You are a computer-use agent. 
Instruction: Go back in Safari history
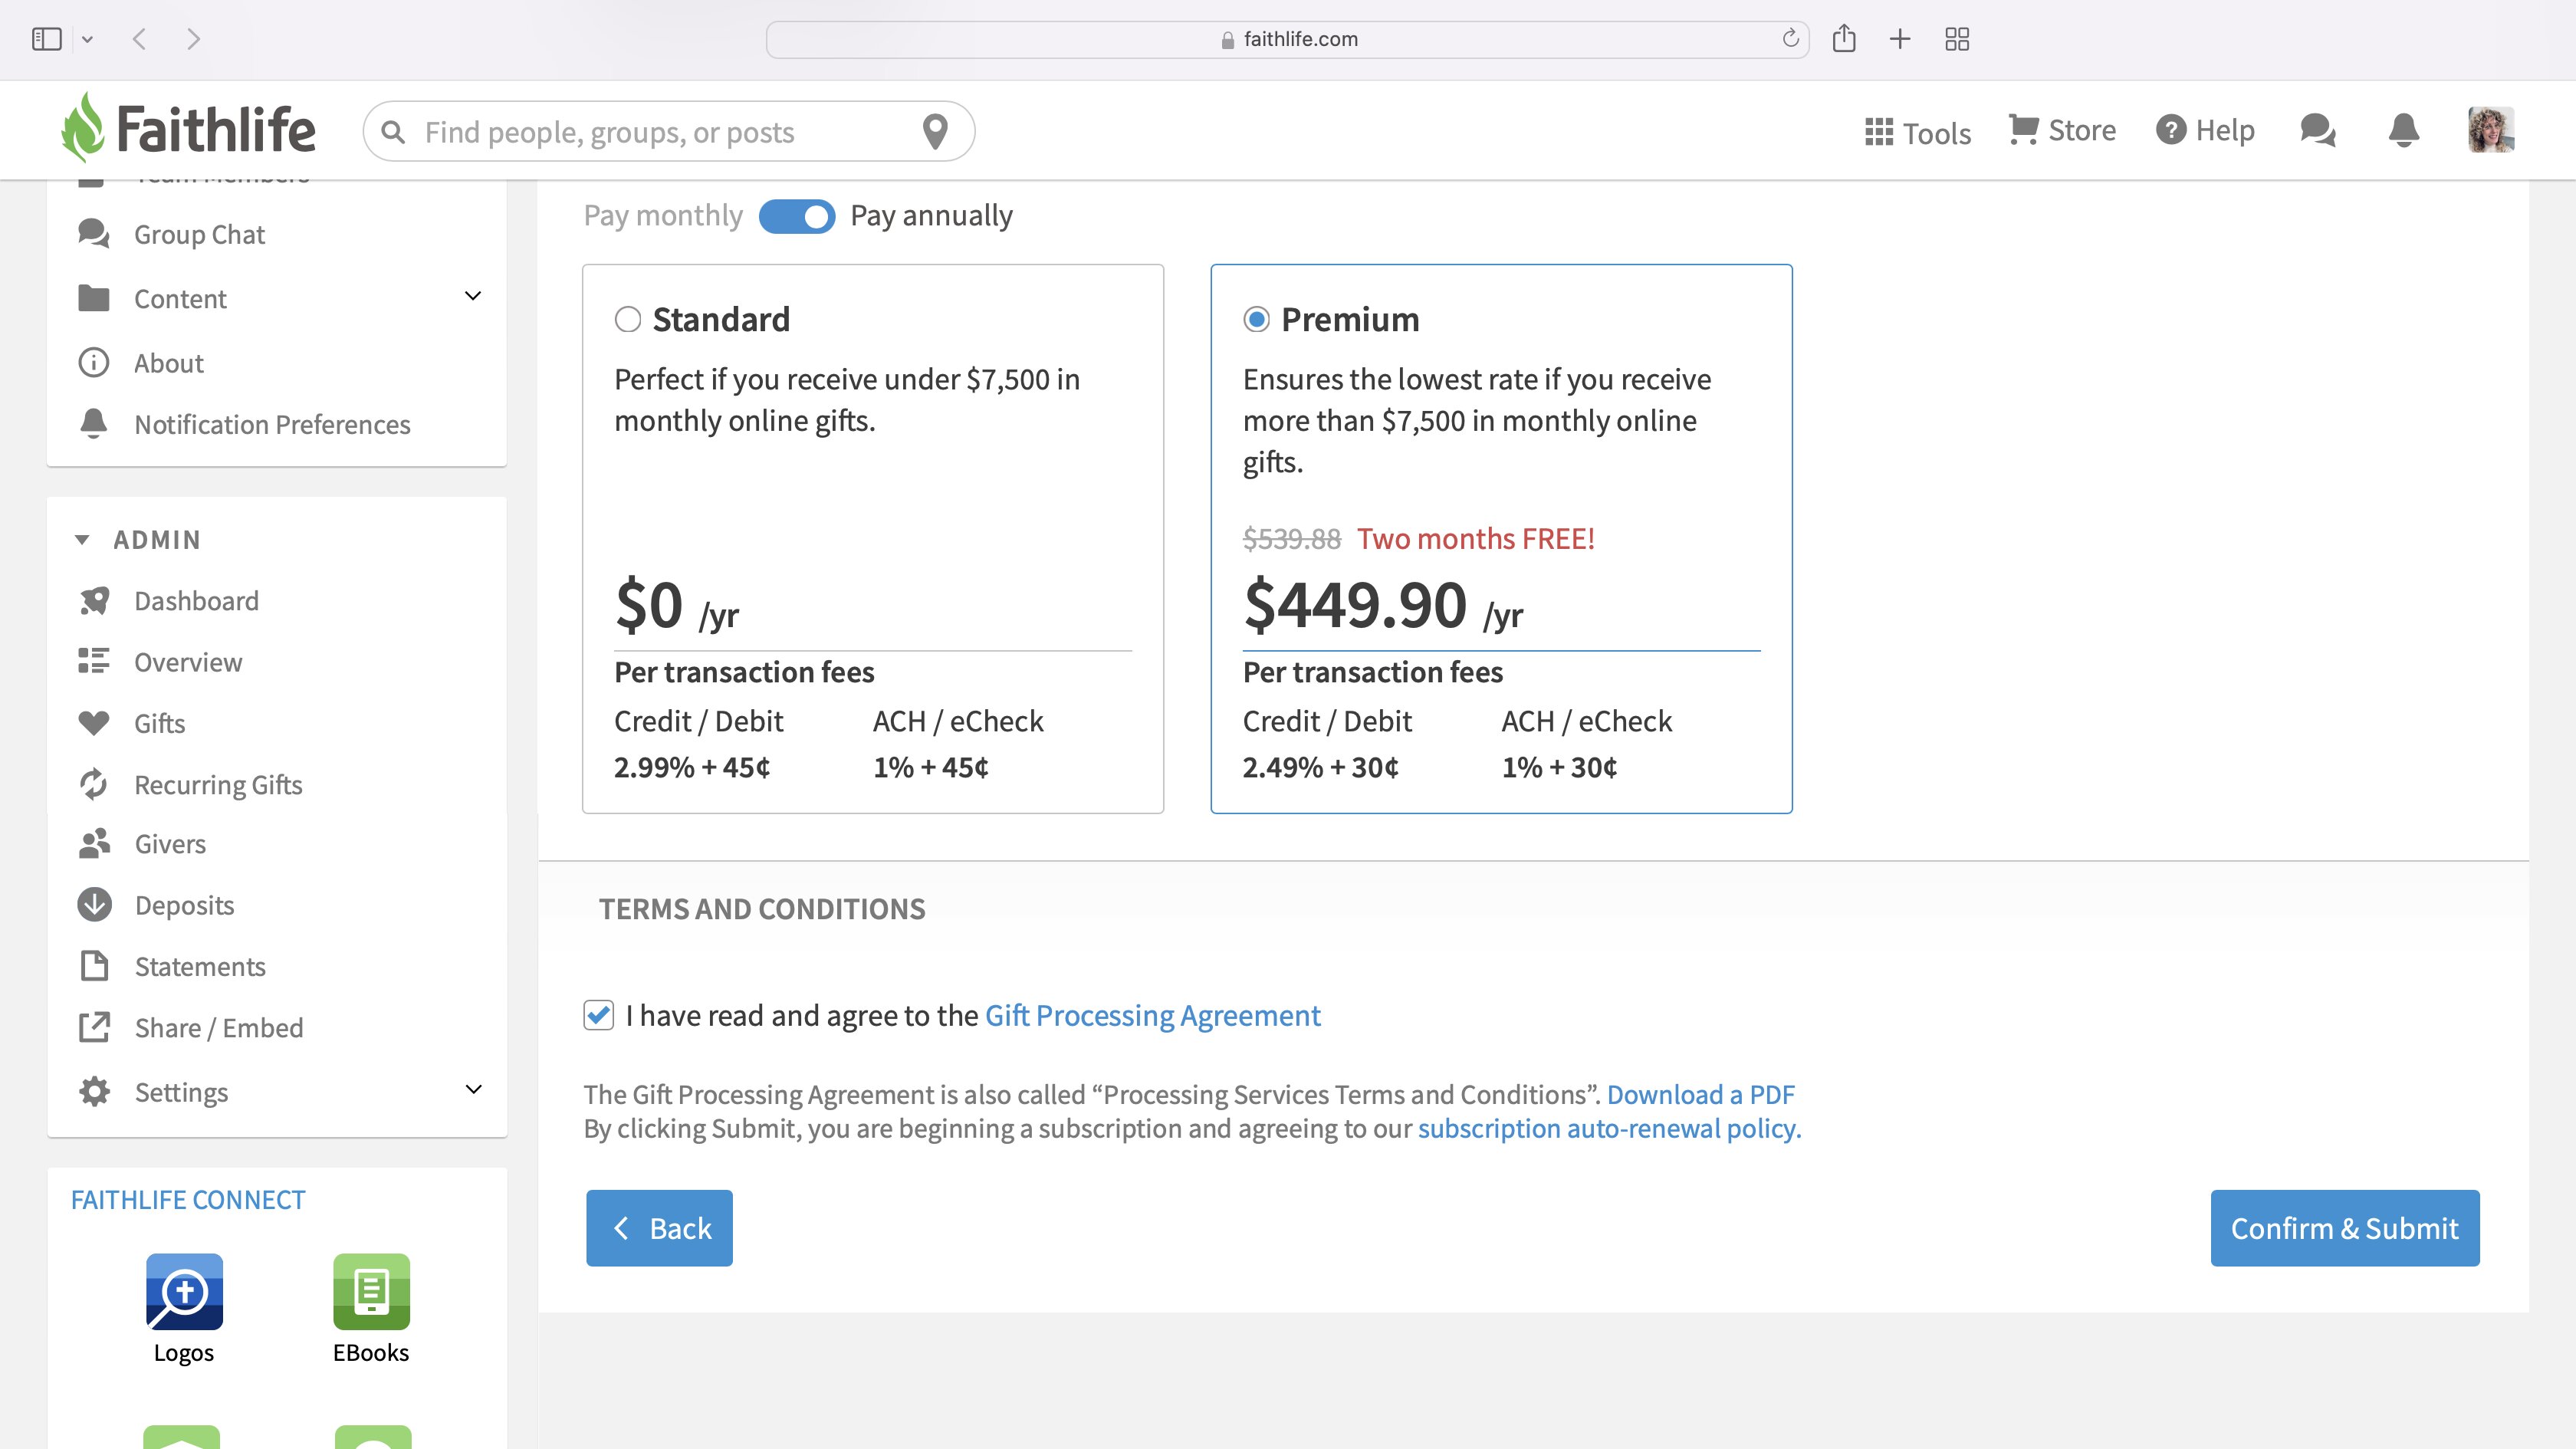(x=139, y=39)
